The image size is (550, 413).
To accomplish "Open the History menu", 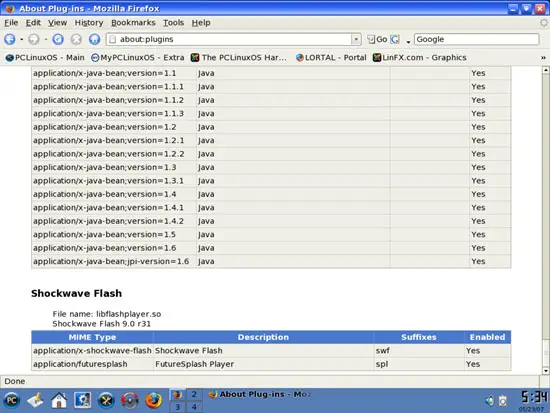I will tap(89, 23).
